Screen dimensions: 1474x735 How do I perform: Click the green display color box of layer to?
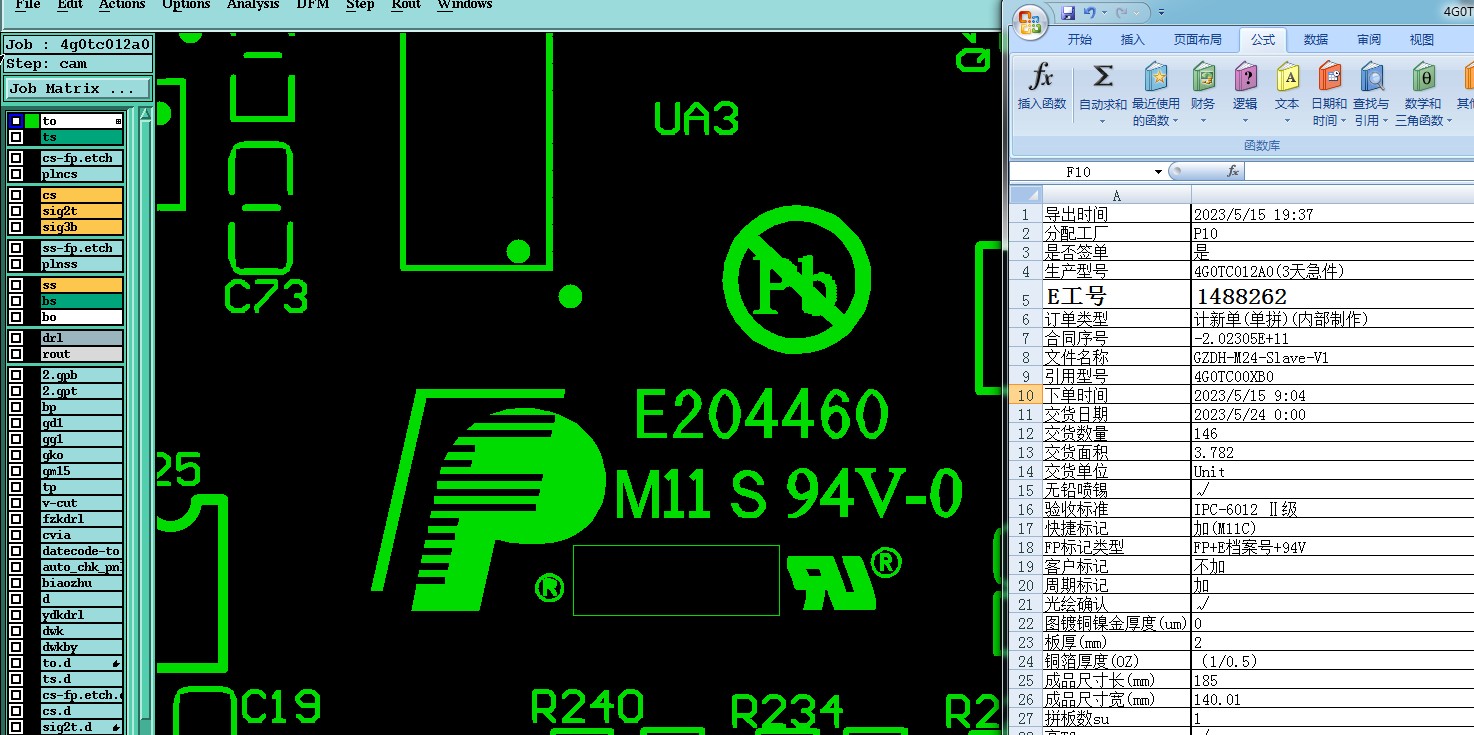click(x=32, y=121)
